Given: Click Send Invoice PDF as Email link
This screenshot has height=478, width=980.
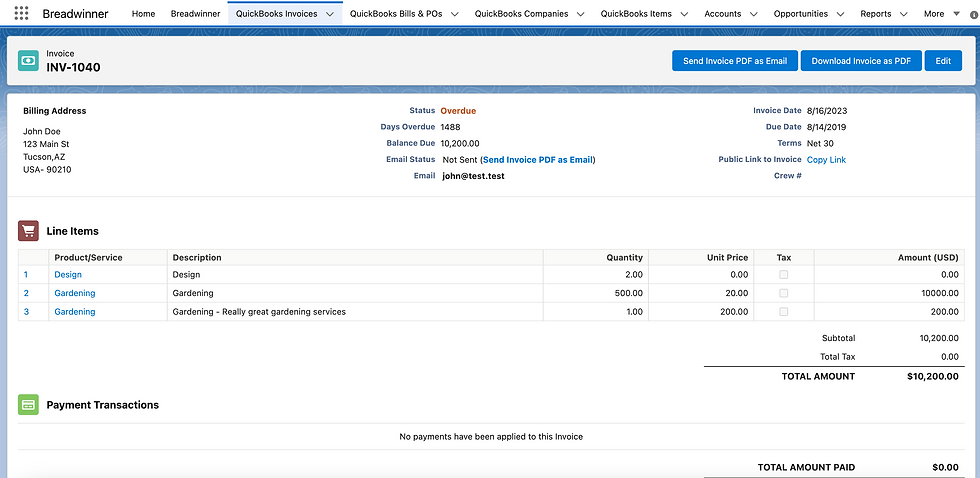Looking at the screenshot, I should (538, 160).
